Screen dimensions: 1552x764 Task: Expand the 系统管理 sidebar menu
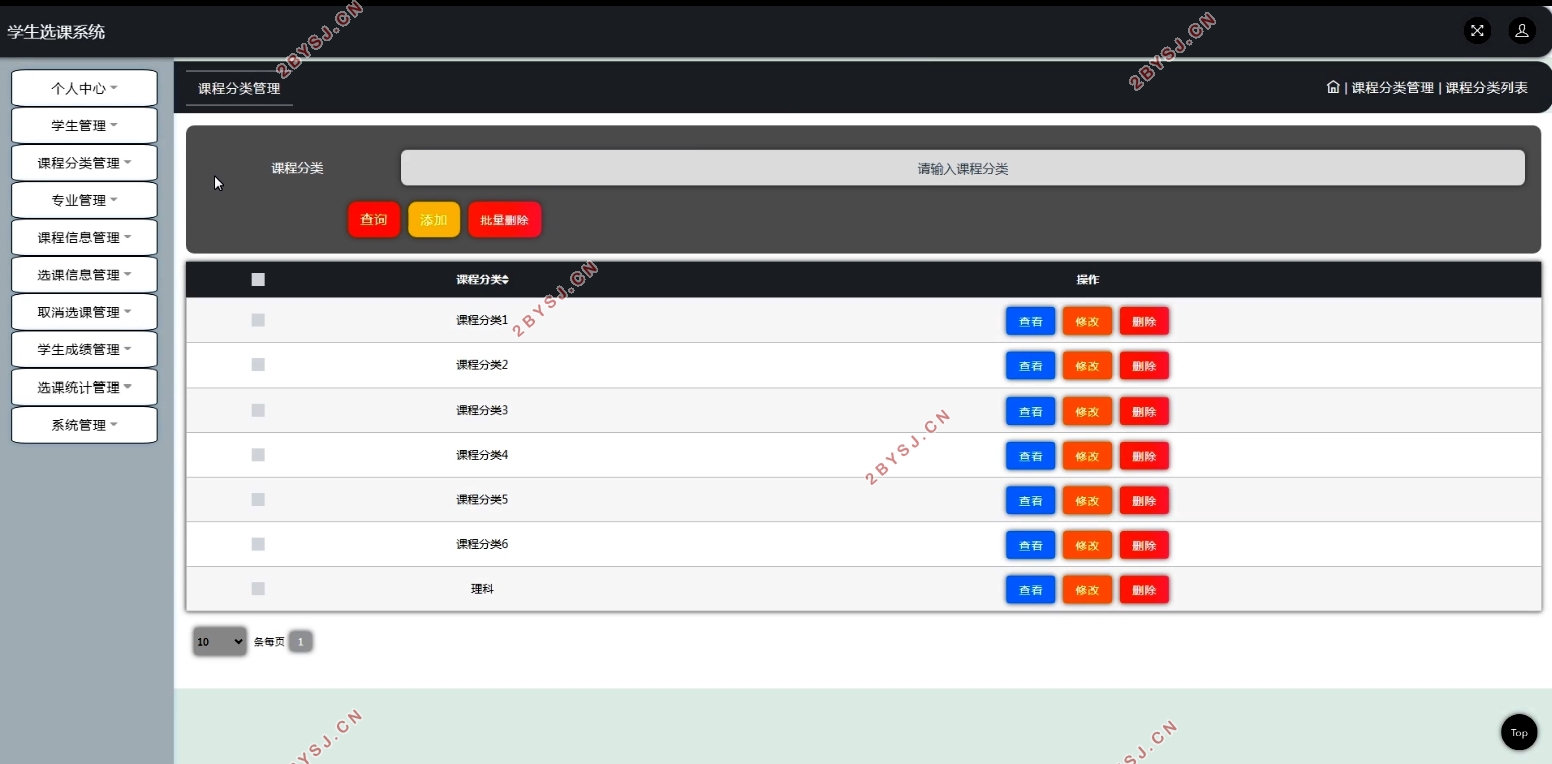(x=84, y=424)
